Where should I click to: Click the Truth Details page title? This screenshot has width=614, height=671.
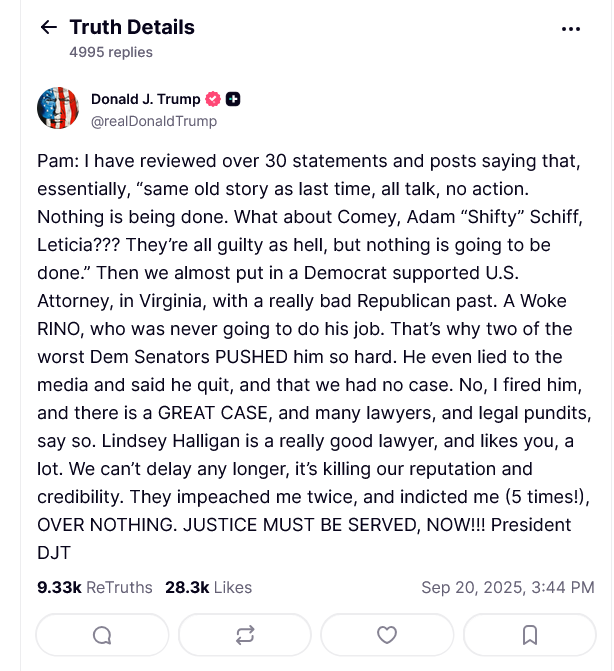point(132,28)
